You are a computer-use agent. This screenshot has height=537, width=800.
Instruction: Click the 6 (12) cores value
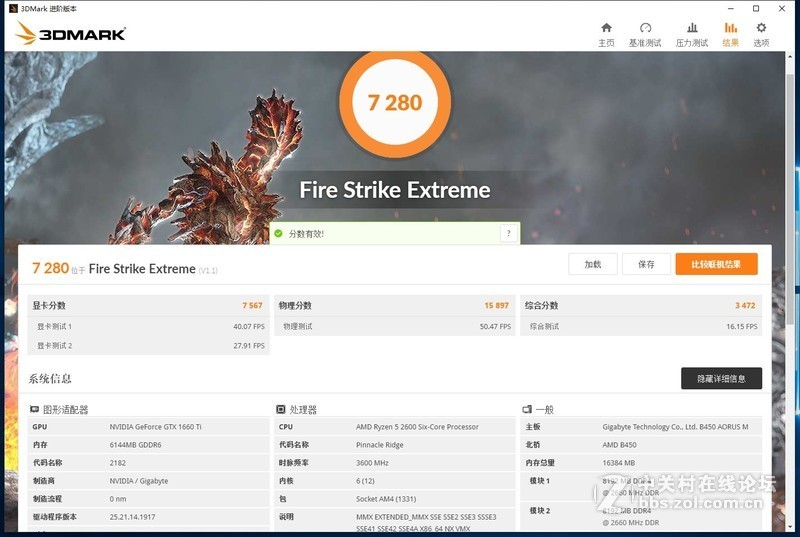pyautogui.click(x=365, y=481)
